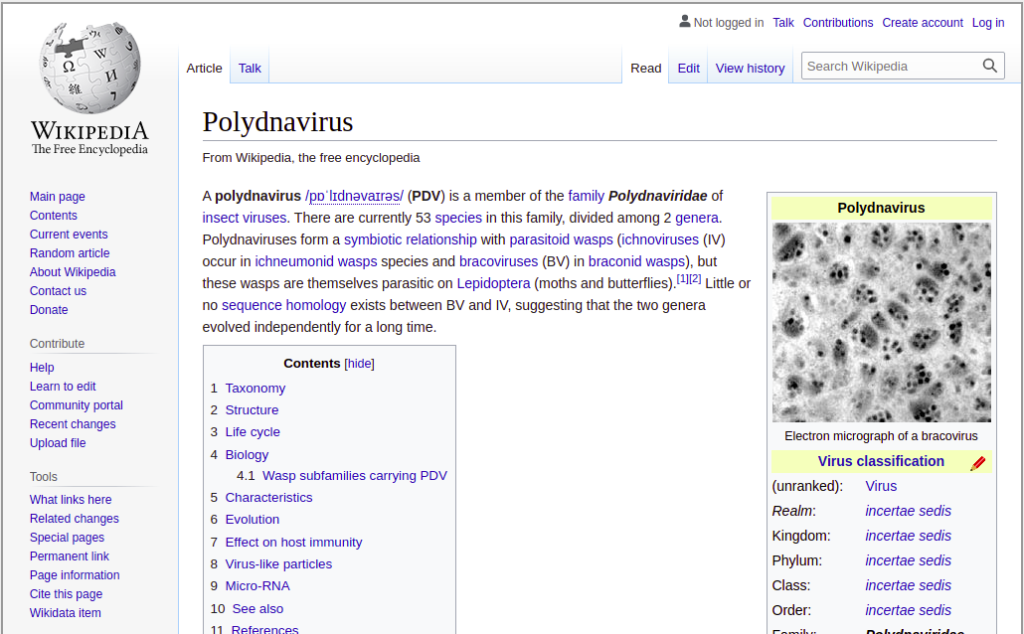1024x634 pixels.
Task: Jump to the Biology section
Action: pos(247,455)
